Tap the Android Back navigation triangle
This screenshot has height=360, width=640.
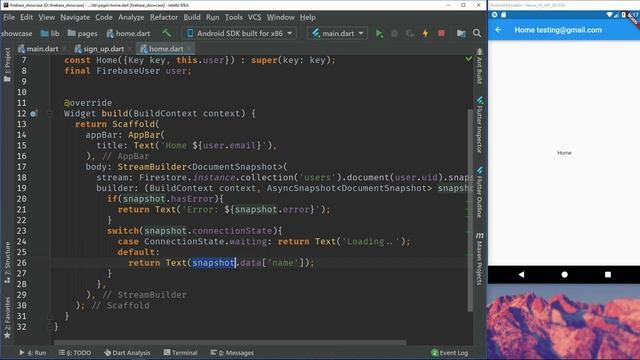coord(521,275)
